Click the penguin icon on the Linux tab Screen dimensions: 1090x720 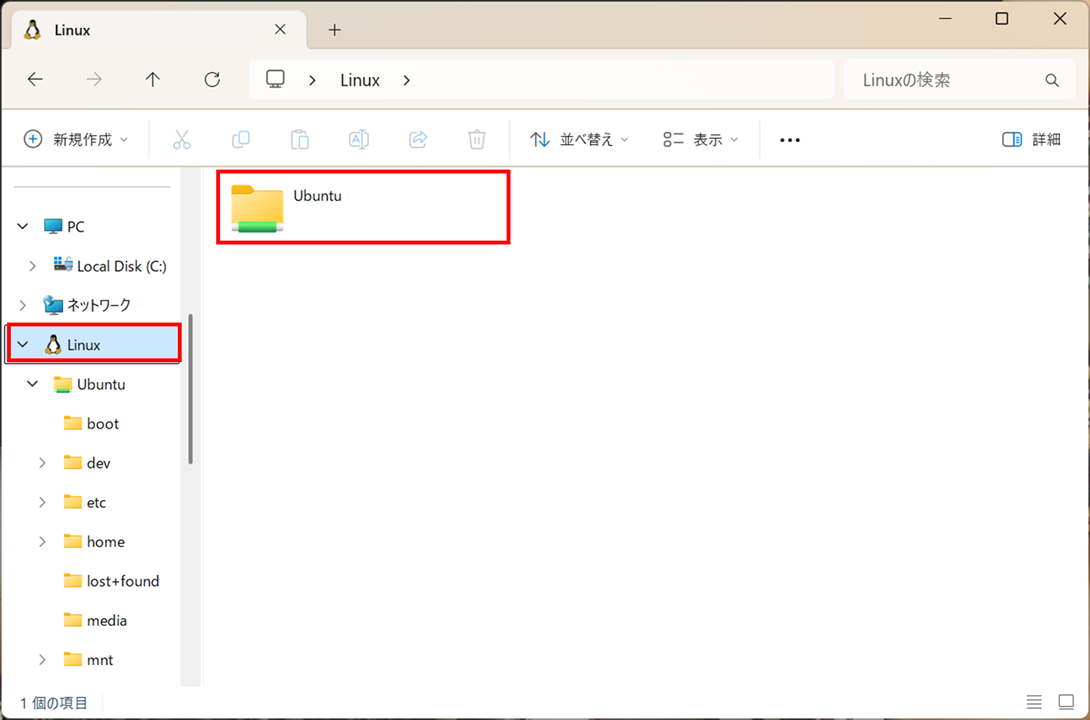pyautogui.click(x=32, y=30)
